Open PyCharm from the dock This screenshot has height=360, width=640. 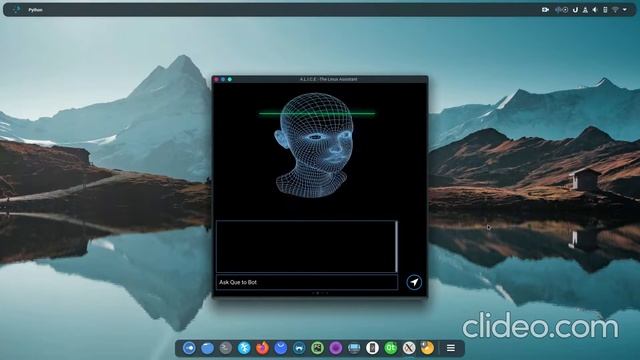[x=318, y=348]
